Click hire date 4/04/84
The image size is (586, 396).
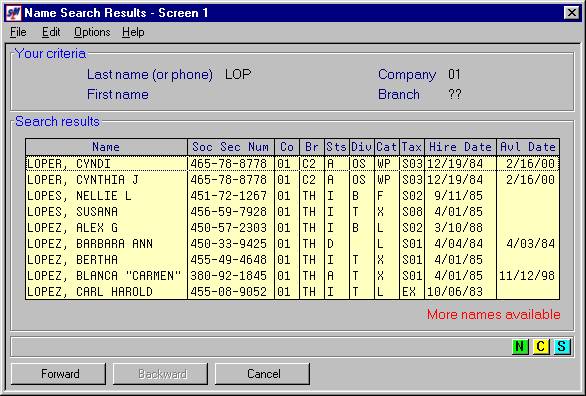(x=459, y=244)
